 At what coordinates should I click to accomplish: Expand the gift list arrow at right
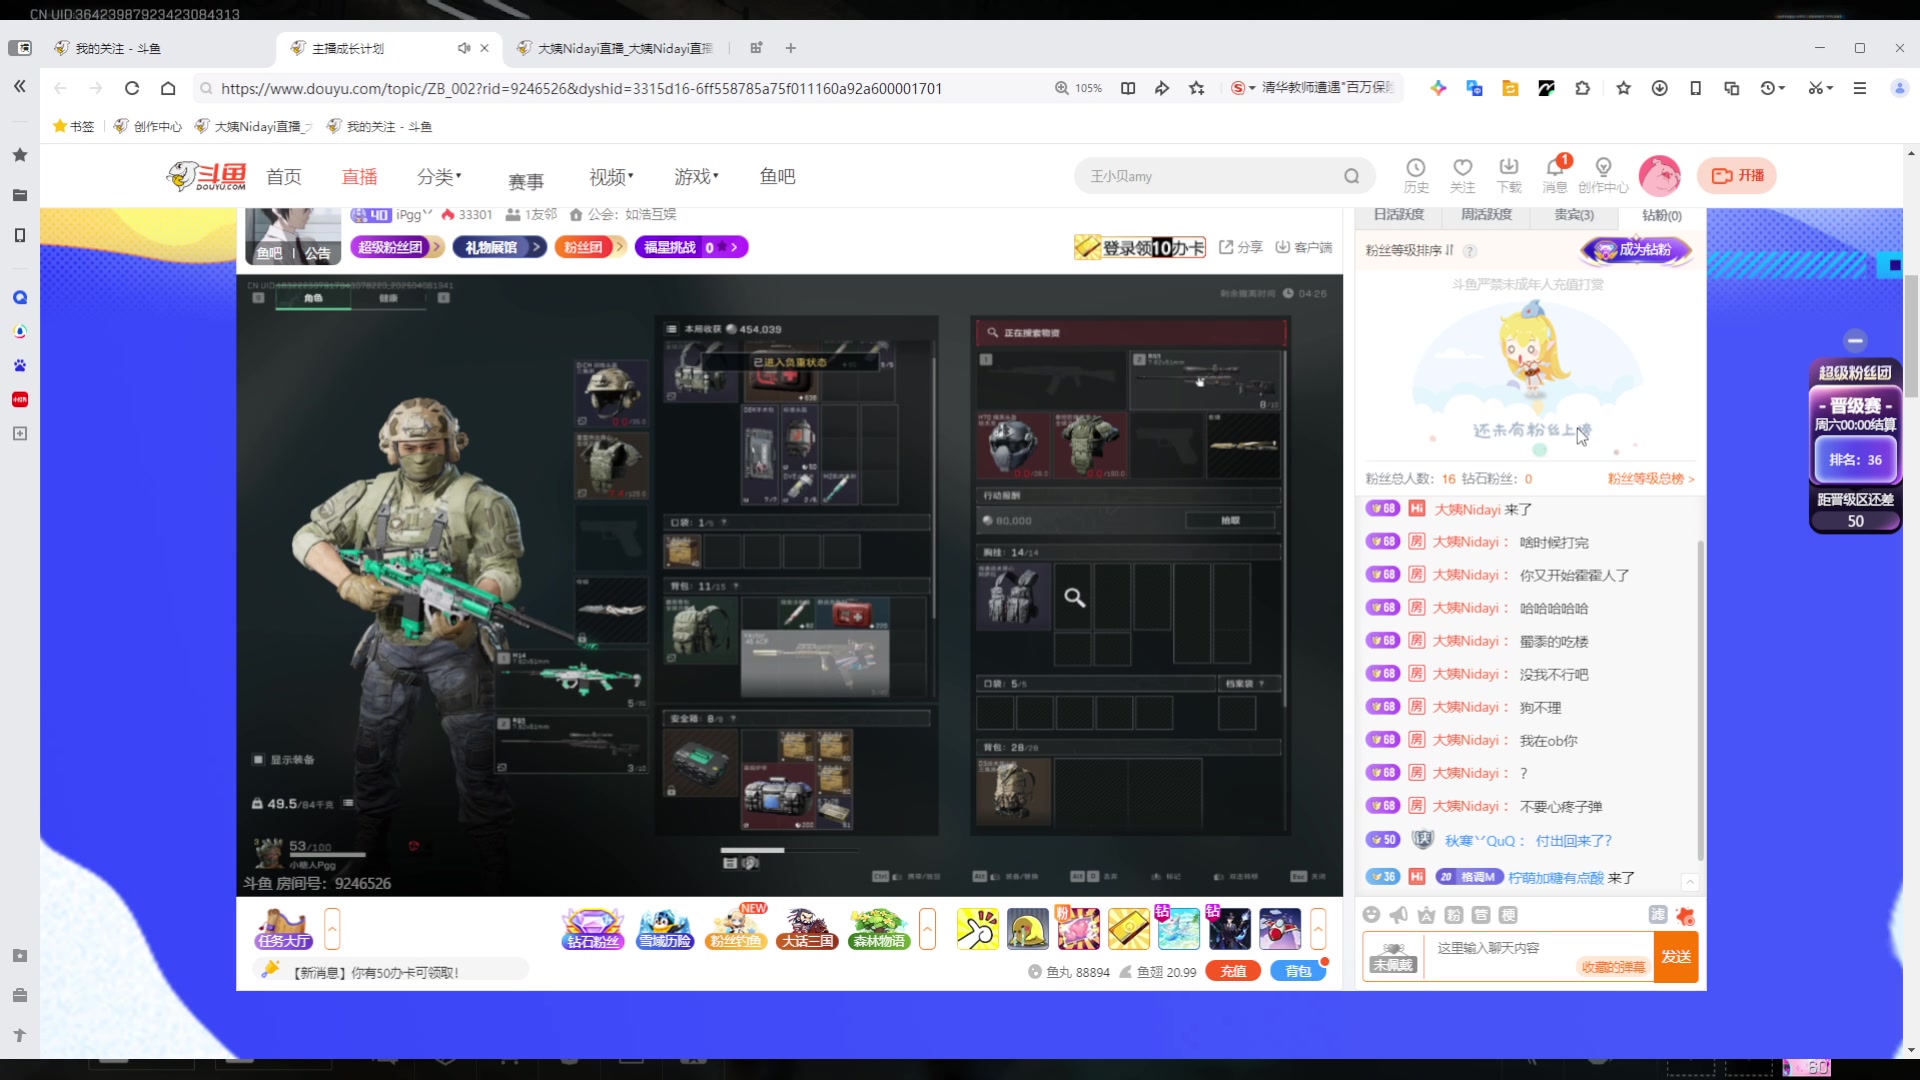click(x=1318, y=929)
